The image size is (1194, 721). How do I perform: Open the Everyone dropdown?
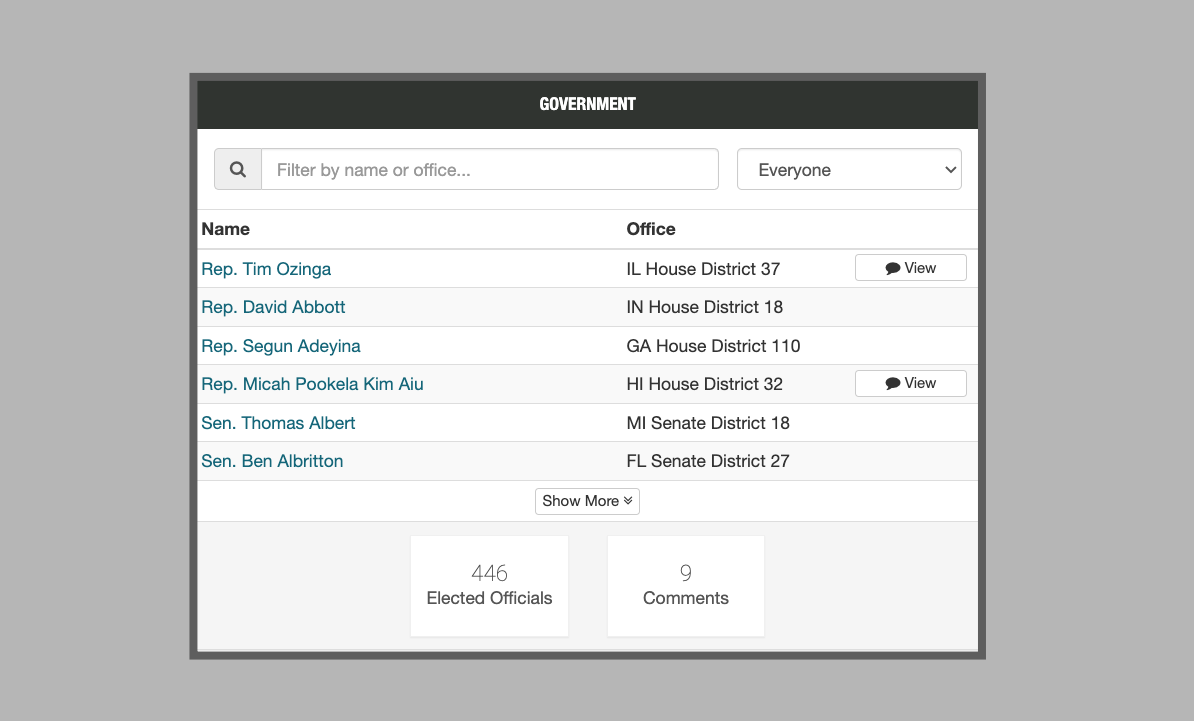[849, 170]
